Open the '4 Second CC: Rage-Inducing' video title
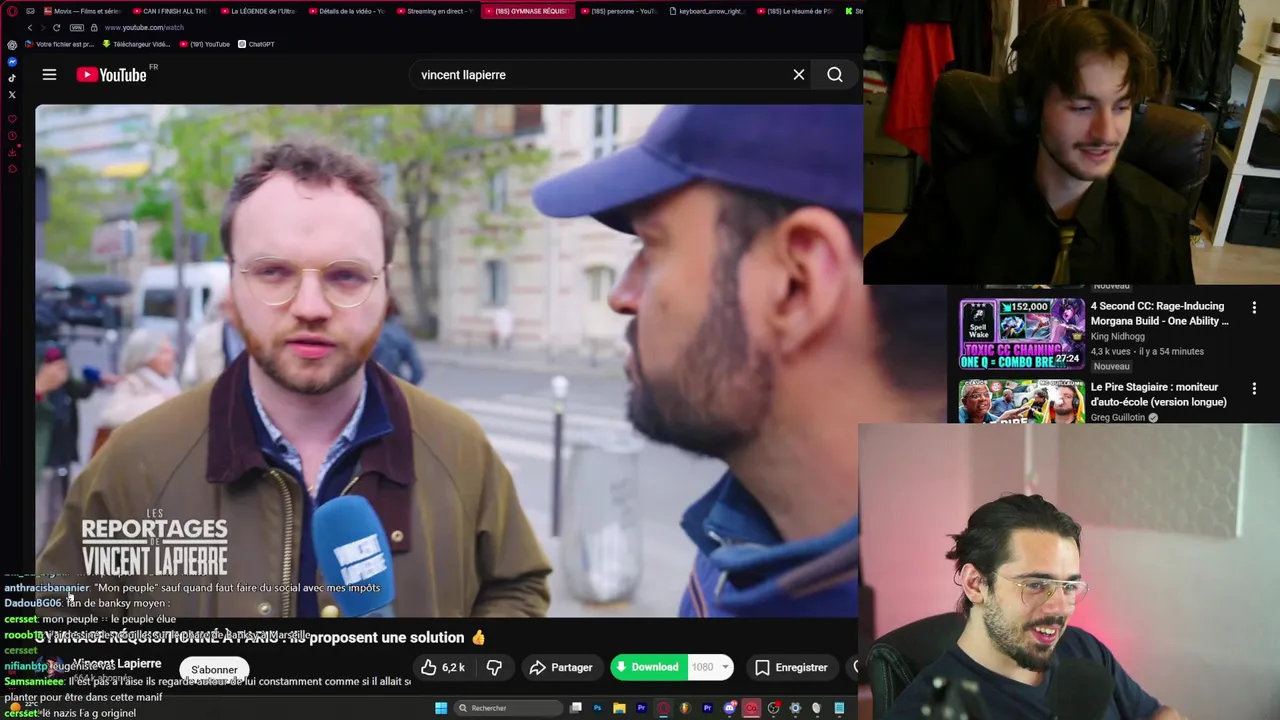This screenshot has height=720, width=1280. pyautogui.click(x=1160, y=313)
